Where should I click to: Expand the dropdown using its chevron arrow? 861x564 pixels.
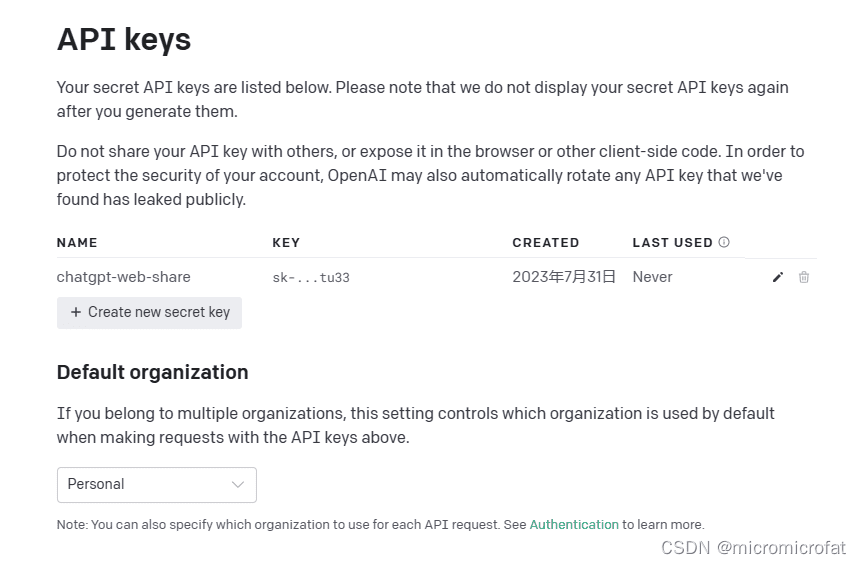(238, 484)
